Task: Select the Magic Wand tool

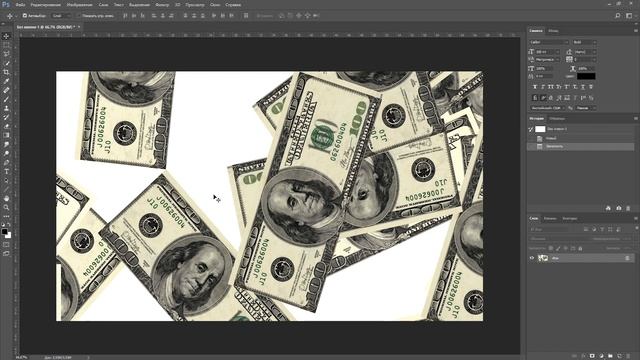Action: (x=6, y=63)
